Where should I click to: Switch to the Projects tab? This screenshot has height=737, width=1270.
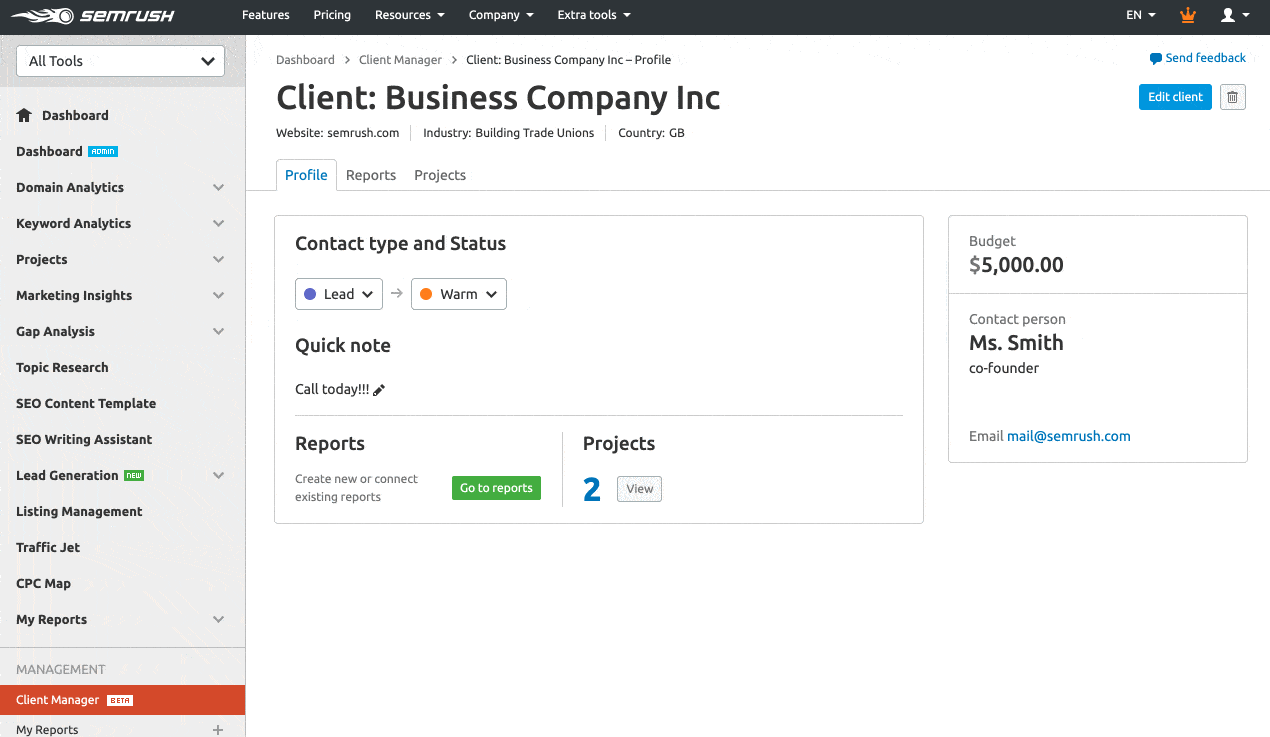point(440,175)
